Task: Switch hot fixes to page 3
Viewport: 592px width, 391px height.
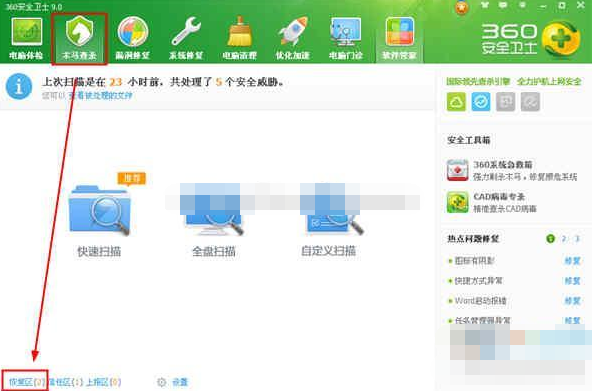Action: [577, 239]
